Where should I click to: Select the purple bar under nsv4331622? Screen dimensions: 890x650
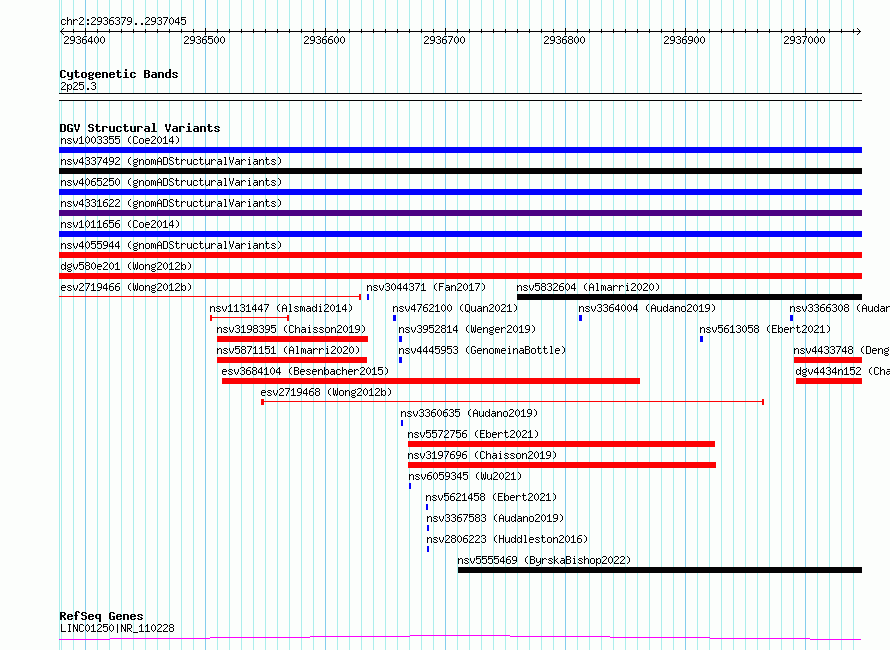click(x=460, y=213)
